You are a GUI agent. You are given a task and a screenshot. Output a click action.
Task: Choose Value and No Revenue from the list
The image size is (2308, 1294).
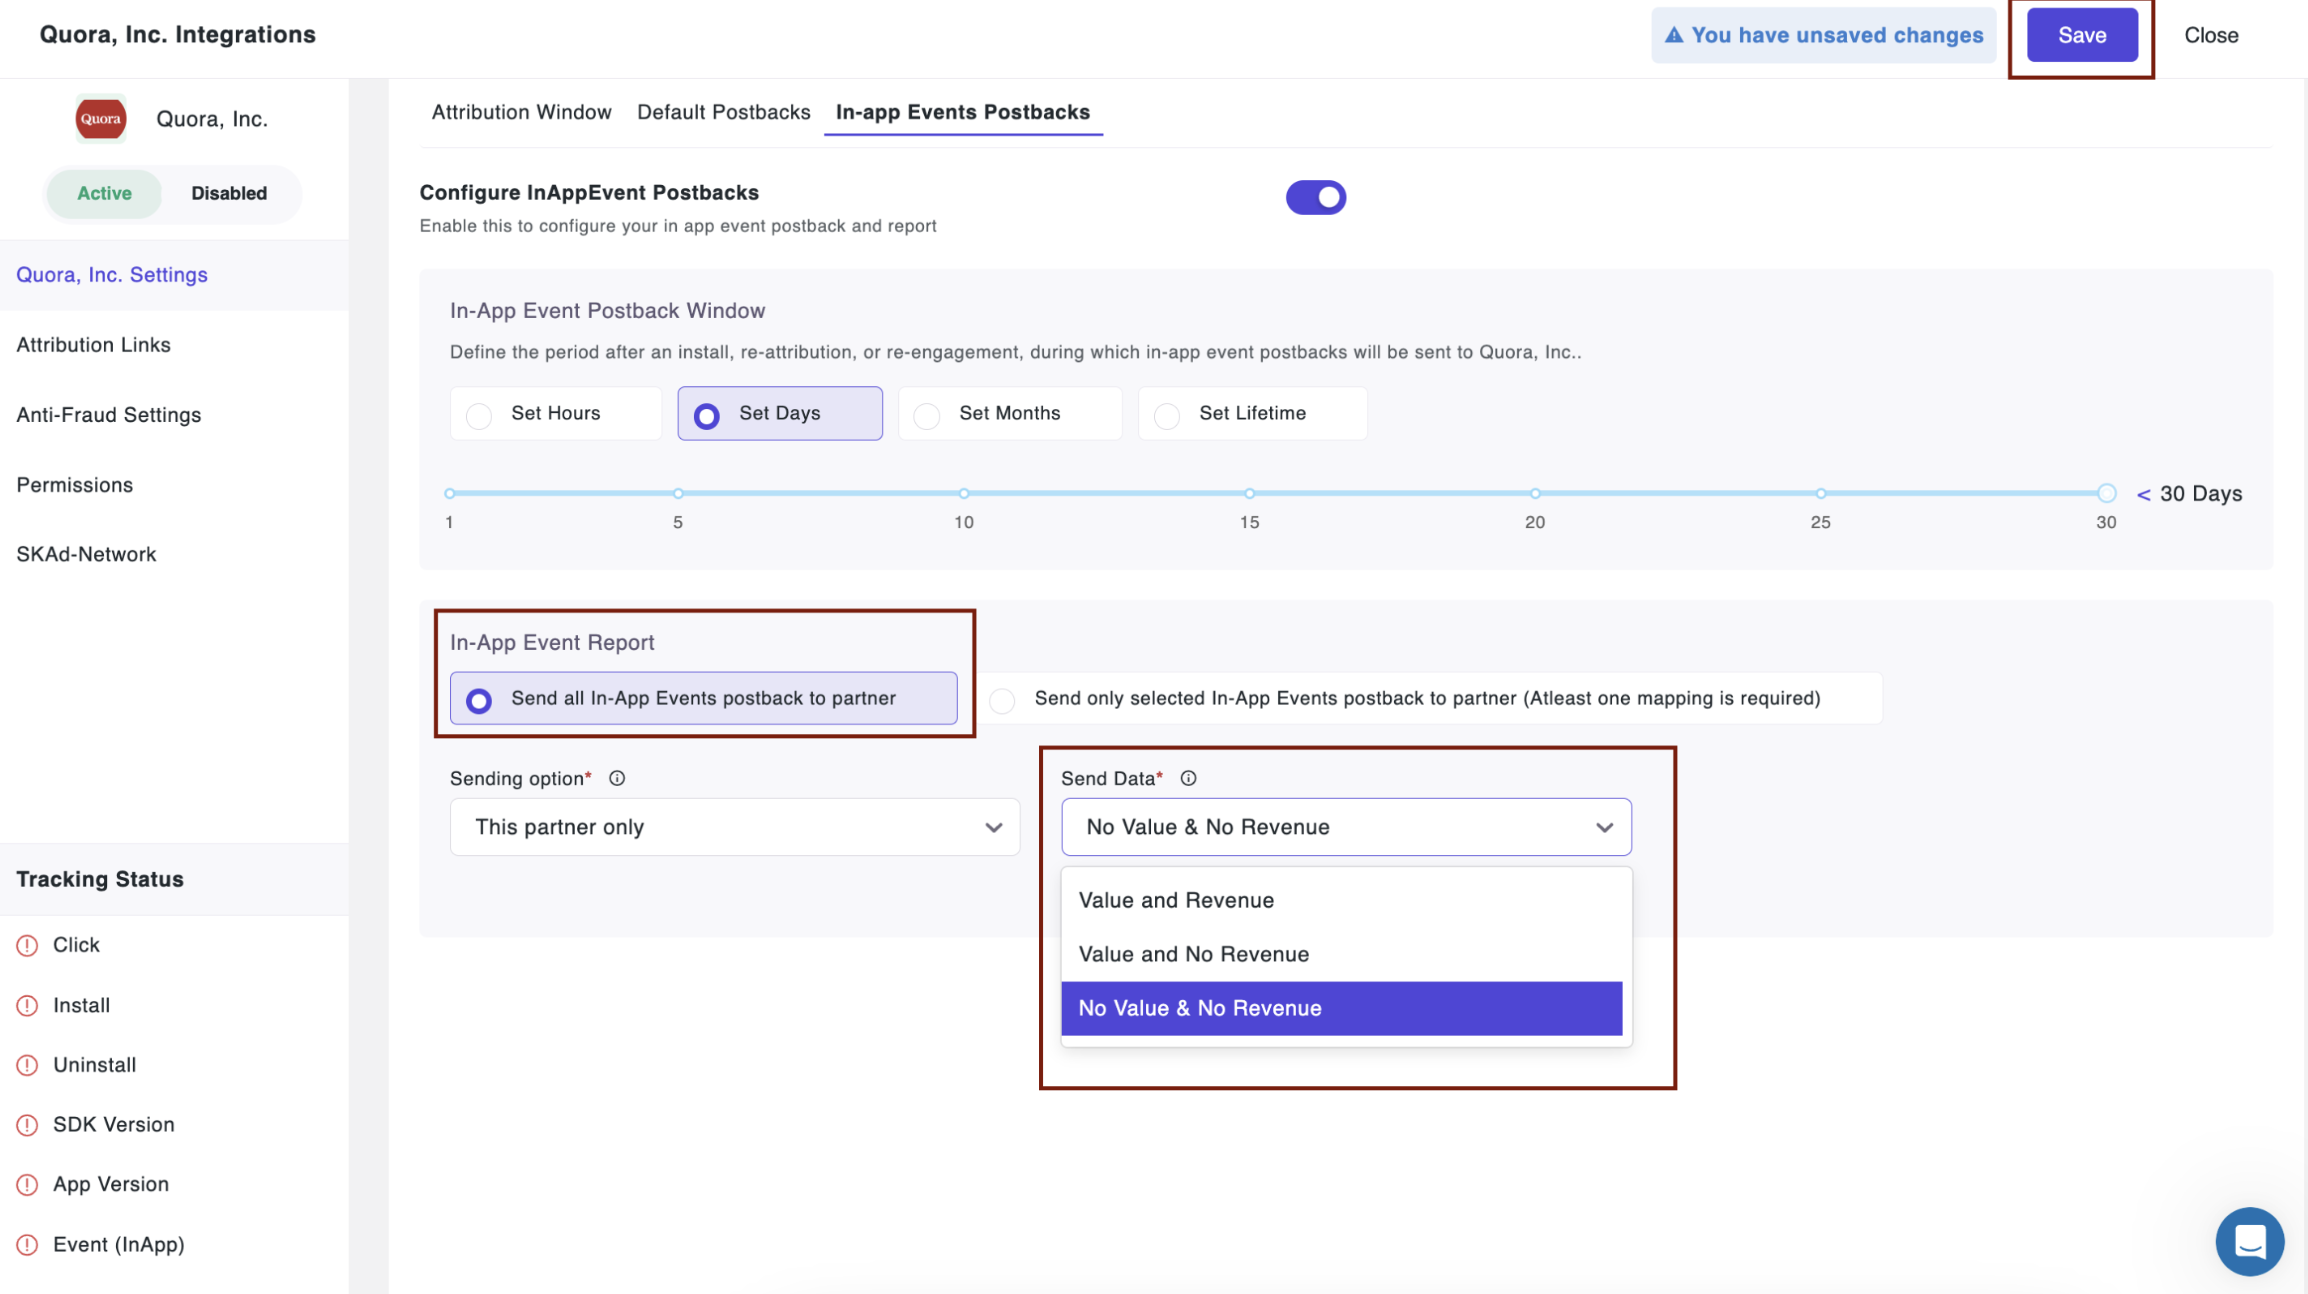(x=1341, y=954)
